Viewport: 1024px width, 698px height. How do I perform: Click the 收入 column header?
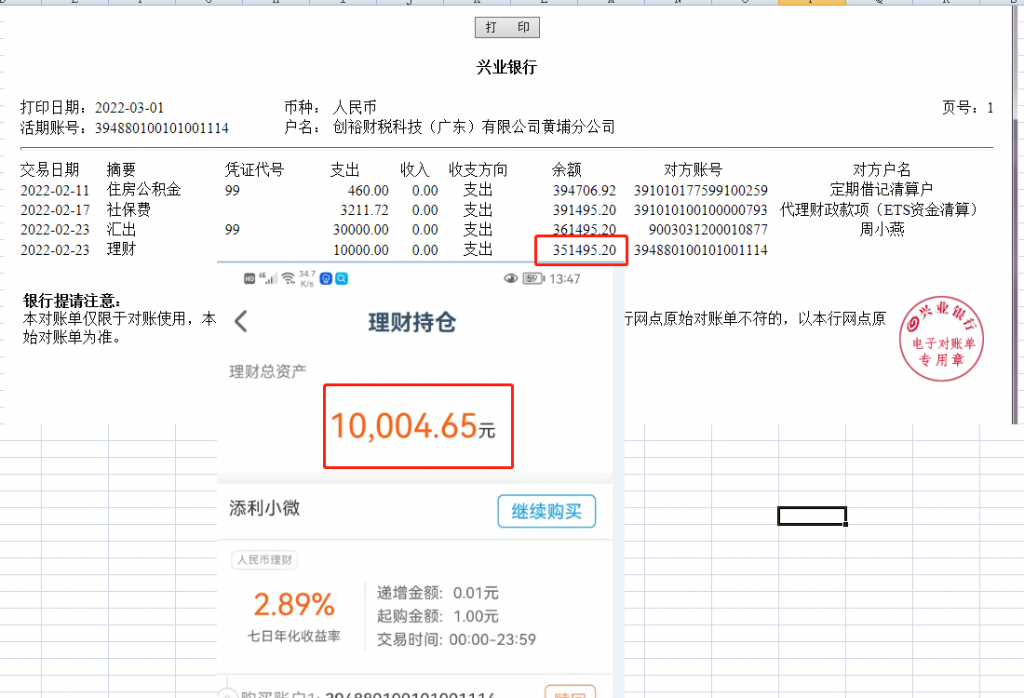[415, 170]
